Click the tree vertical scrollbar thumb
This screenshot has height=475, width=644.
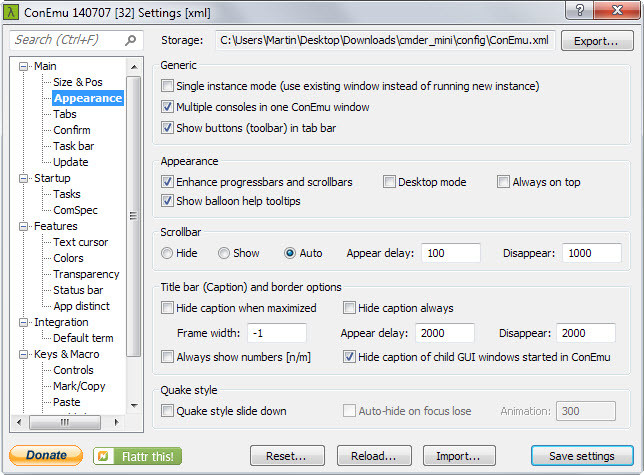pos(134,216)
